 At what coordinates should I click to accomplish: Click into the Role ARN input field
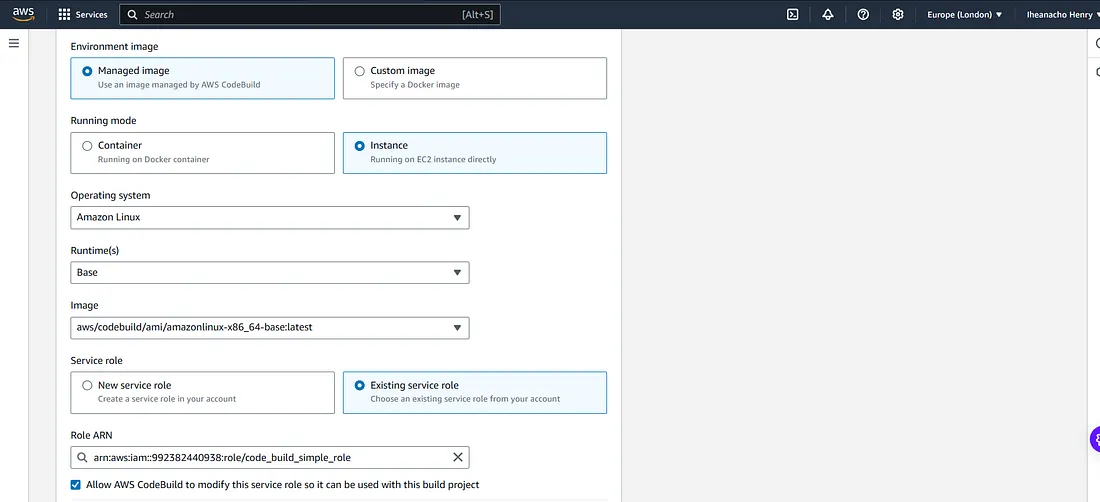pyautogui.click(x=270, y=457)
